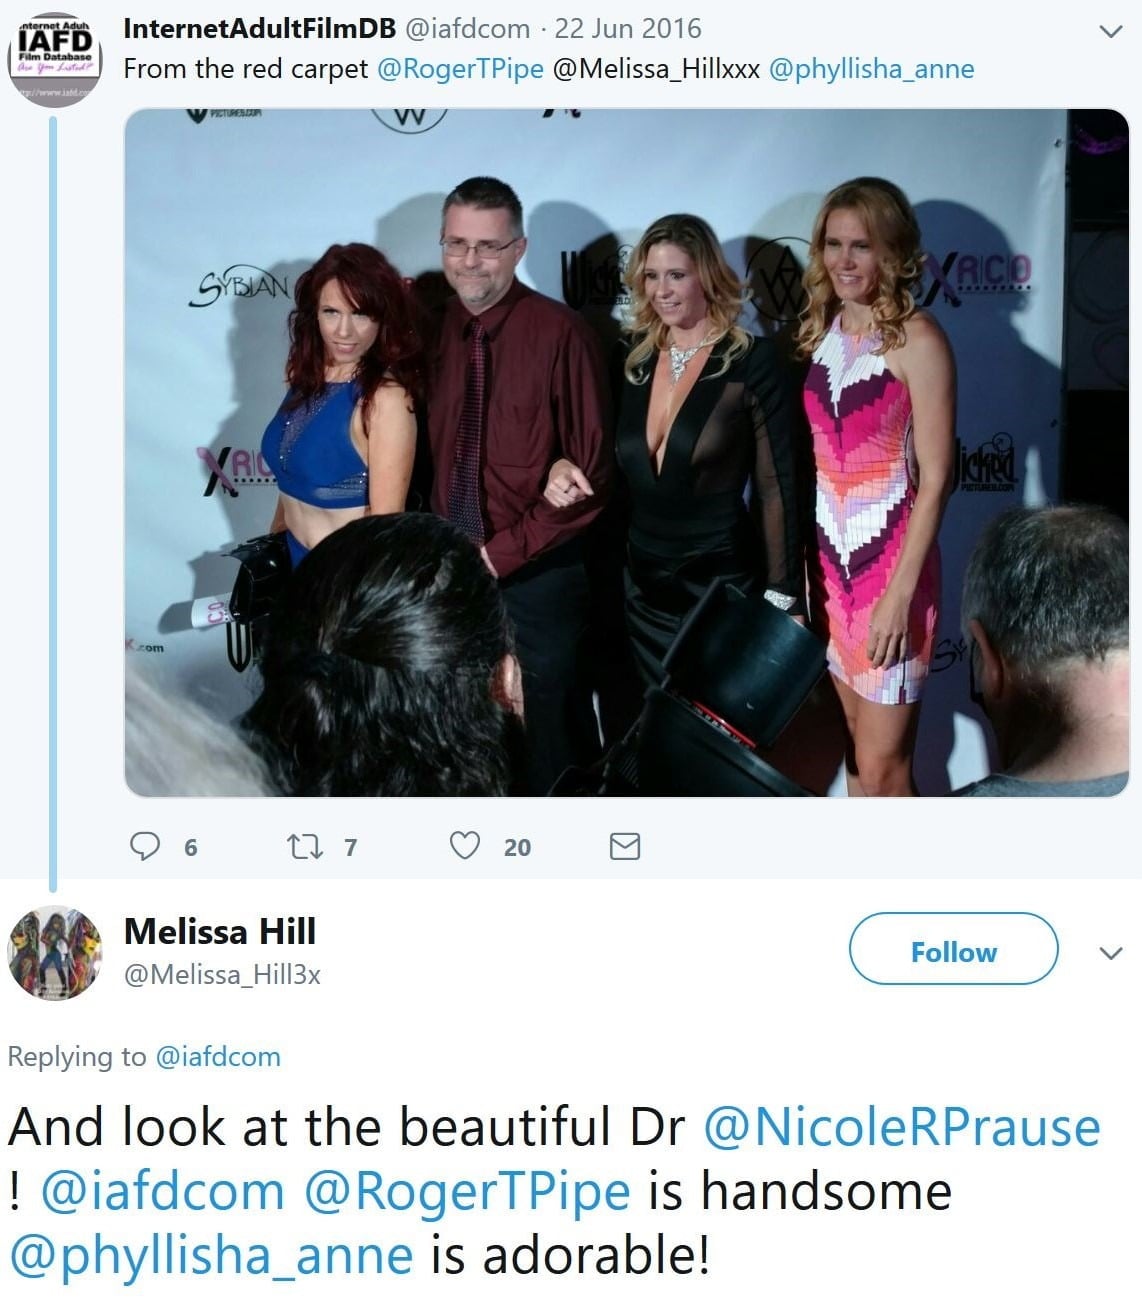Click the Melissa Hill display name
The height and width of the screenshot is (1312, 1142).
pos(220,931)
